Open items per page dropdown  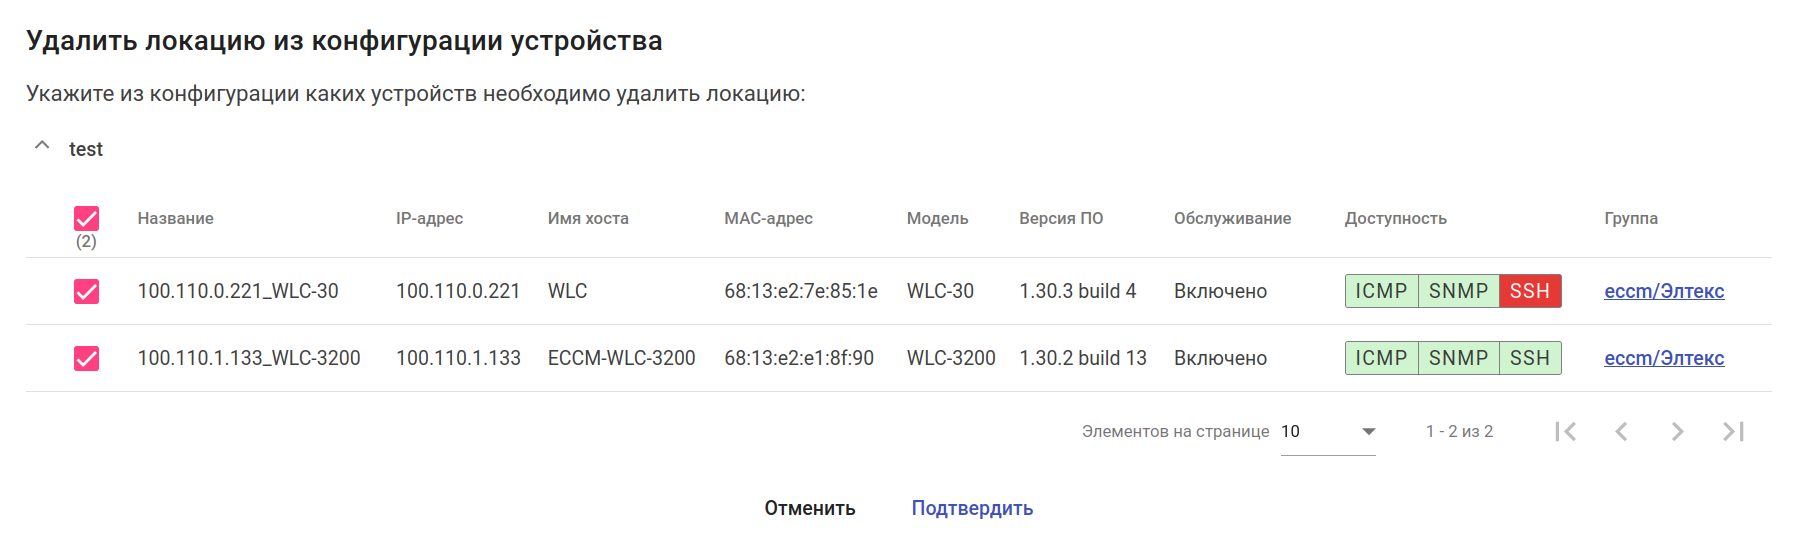[1328, 431]
